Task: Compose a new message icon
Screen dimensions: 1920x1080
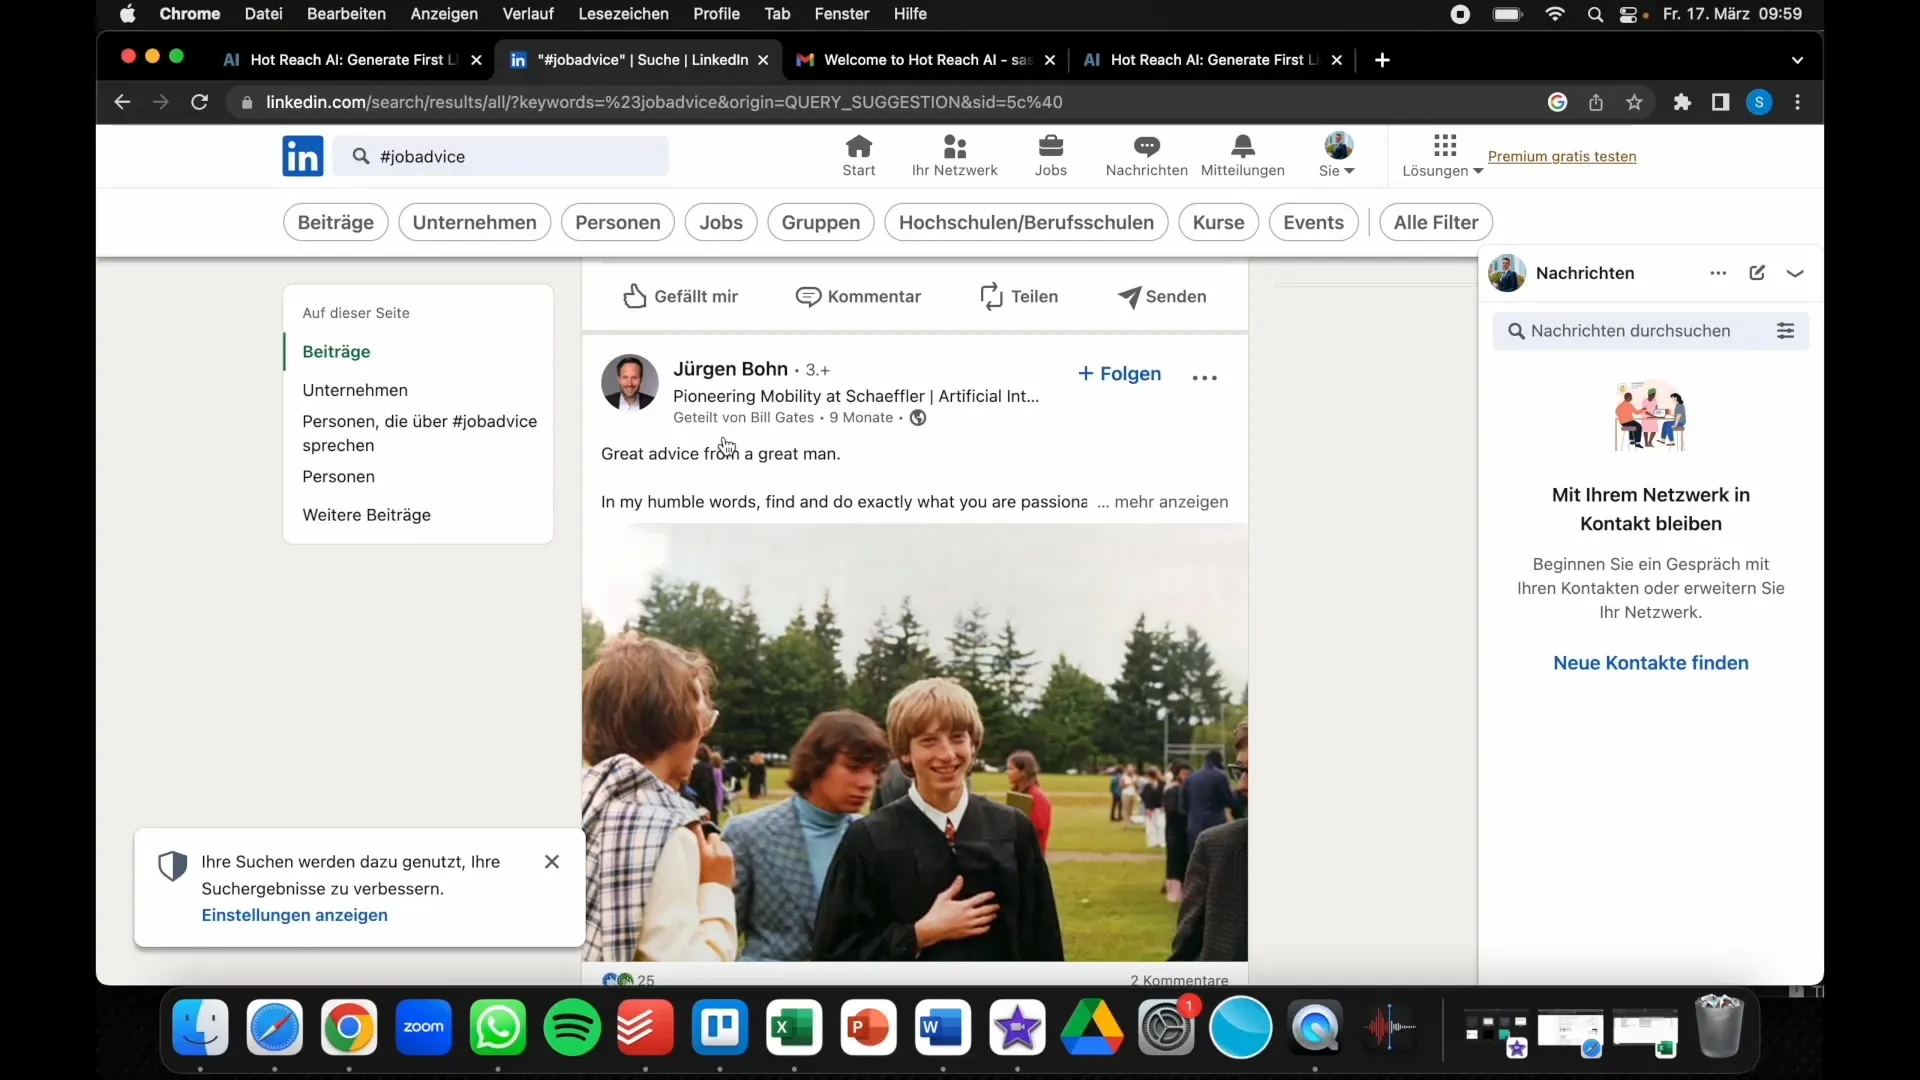Action: click(x=1757, y=273)
